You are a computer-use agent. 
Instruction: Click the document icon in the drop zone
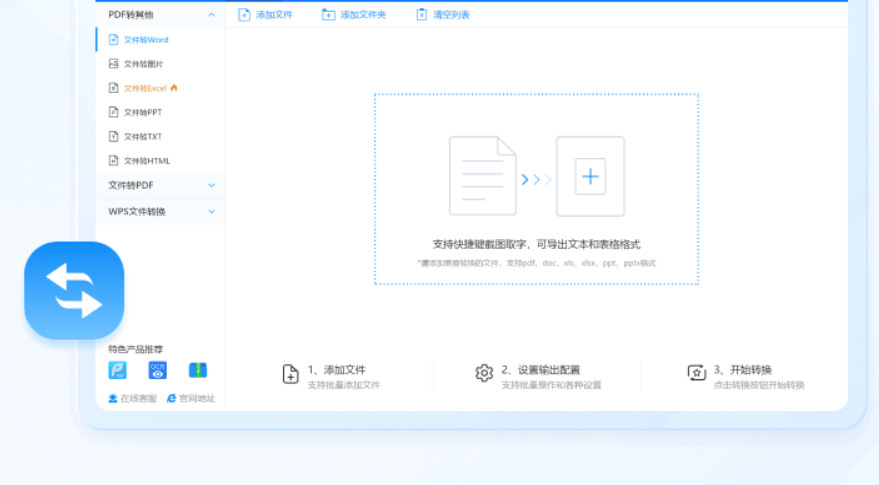coord(483,176)
